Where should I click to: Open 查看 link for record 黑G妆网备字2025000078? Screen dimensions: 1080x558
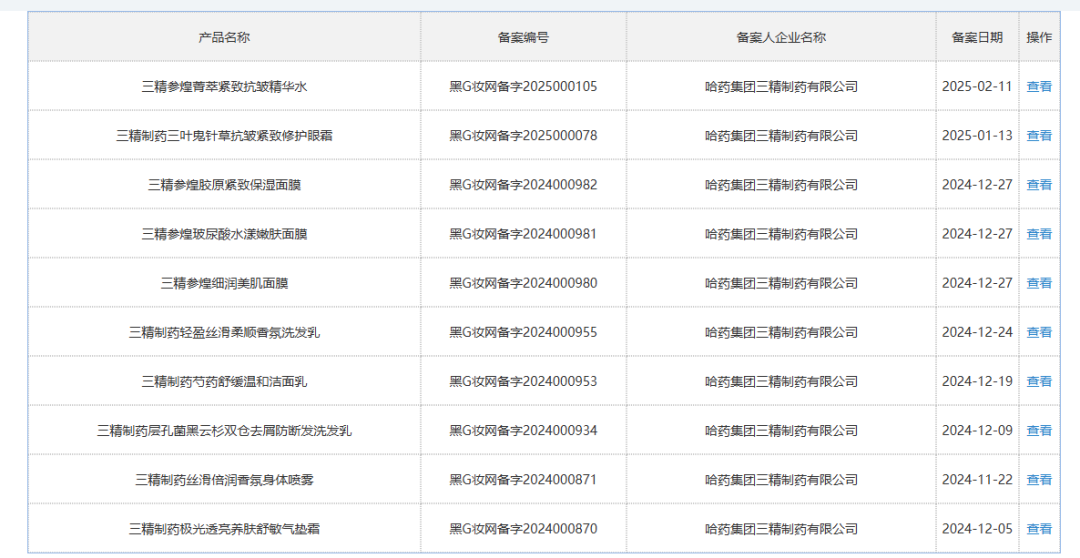tap(1039, 136)
